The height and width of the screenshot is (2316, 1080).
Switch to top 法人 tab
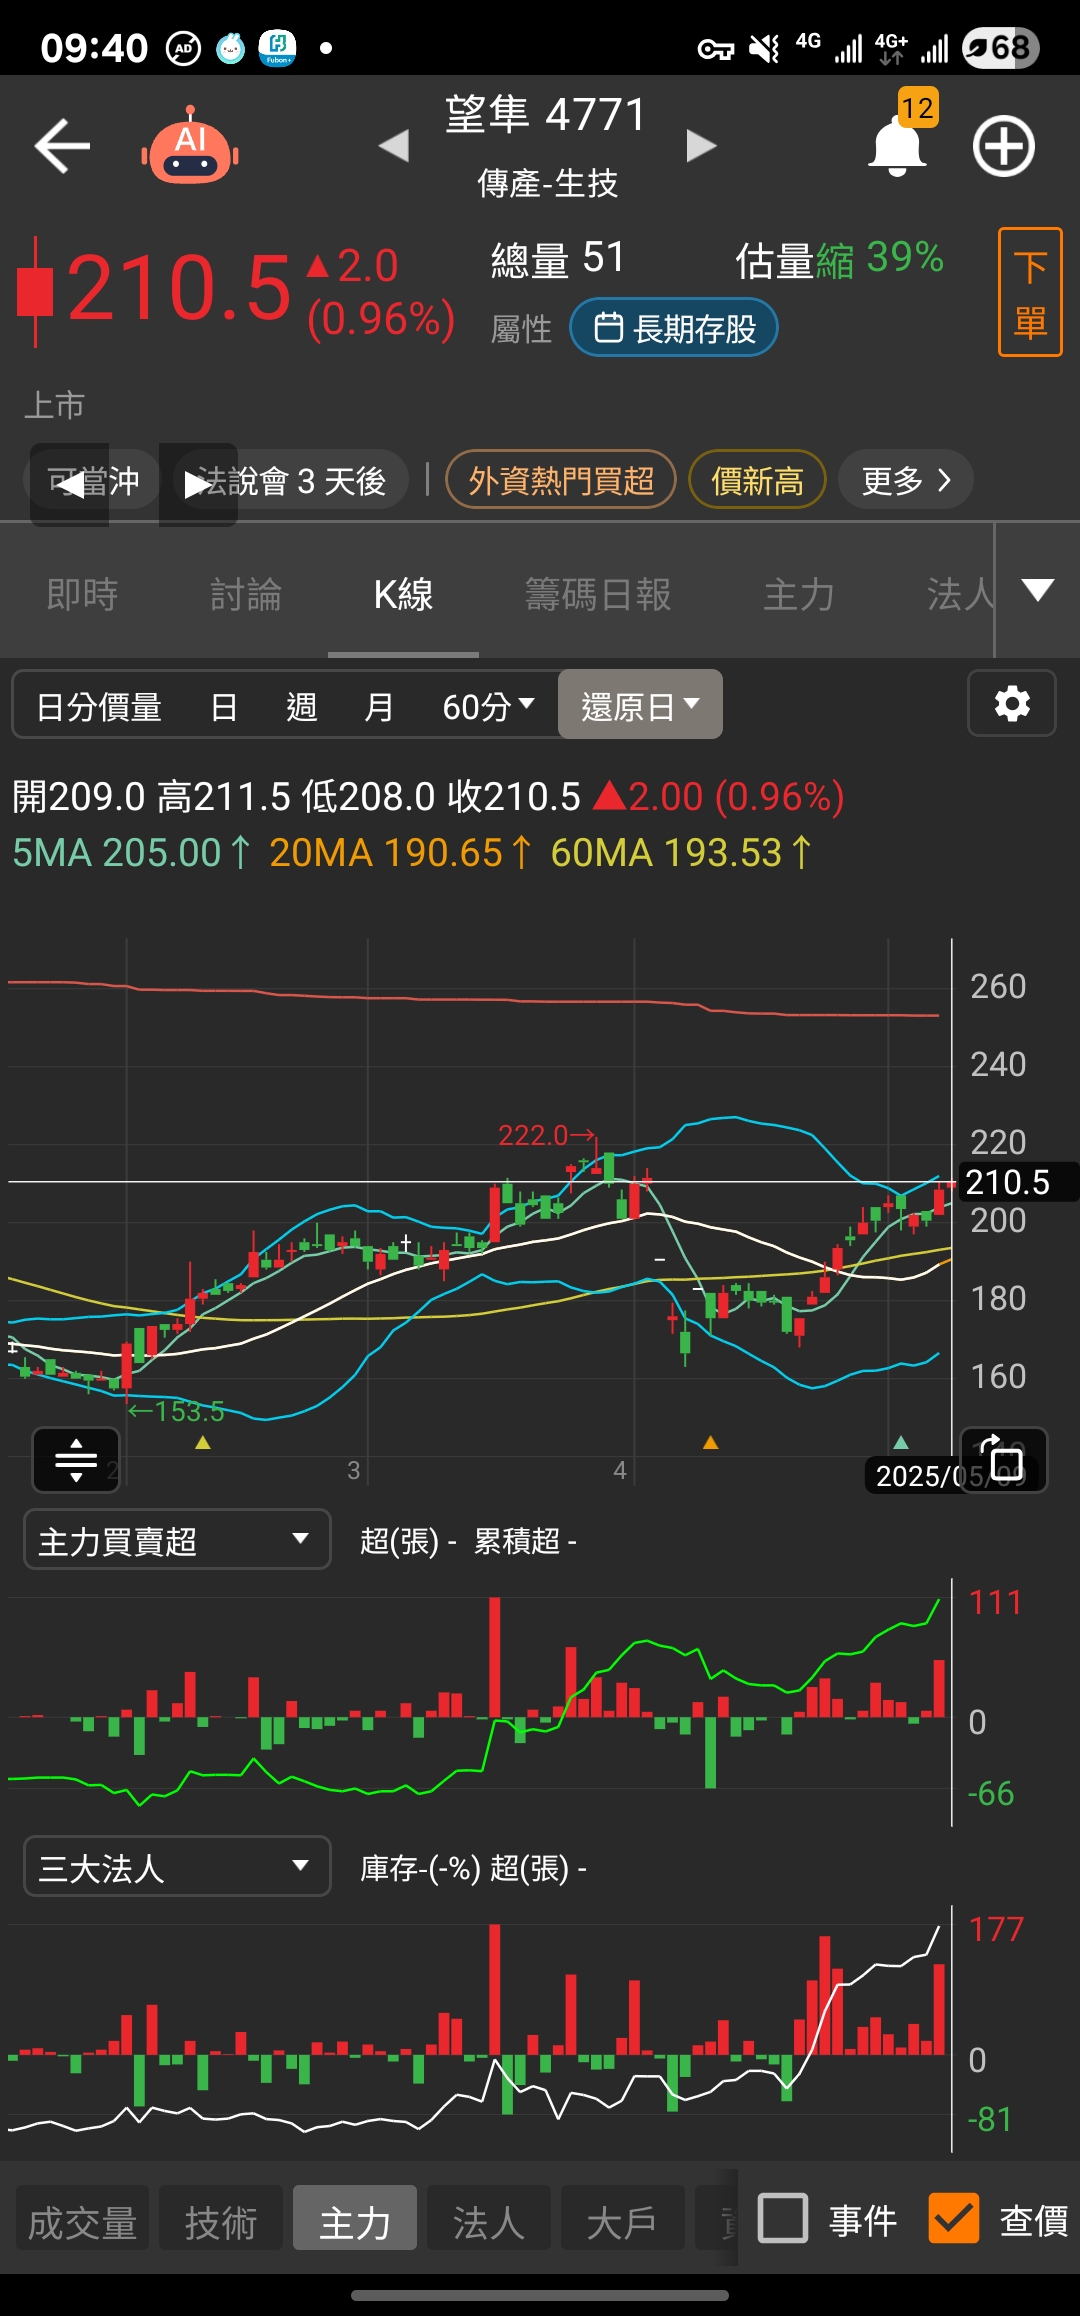coord(959,594)
